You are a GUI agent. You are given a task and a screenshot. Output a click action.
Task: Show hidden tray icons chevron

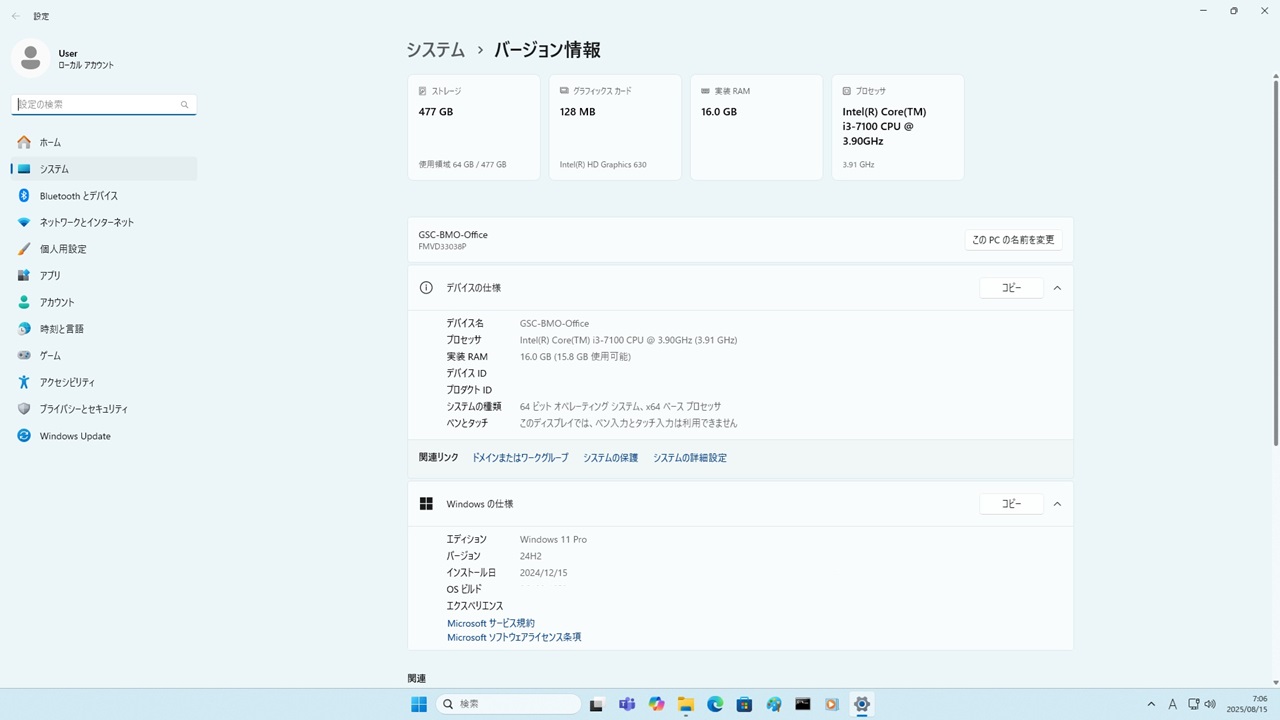tap(1151, 704)
